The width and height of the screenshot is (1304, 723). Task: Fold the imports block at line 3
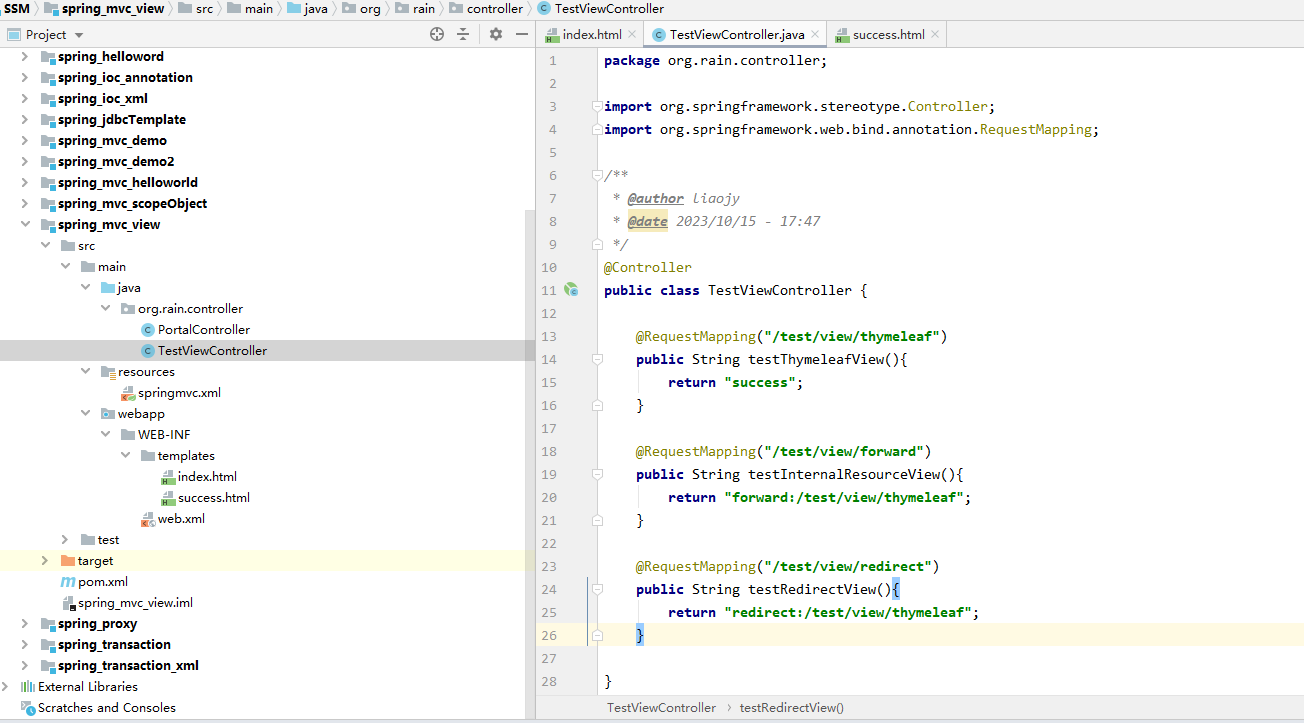click(x=597, y=106)
